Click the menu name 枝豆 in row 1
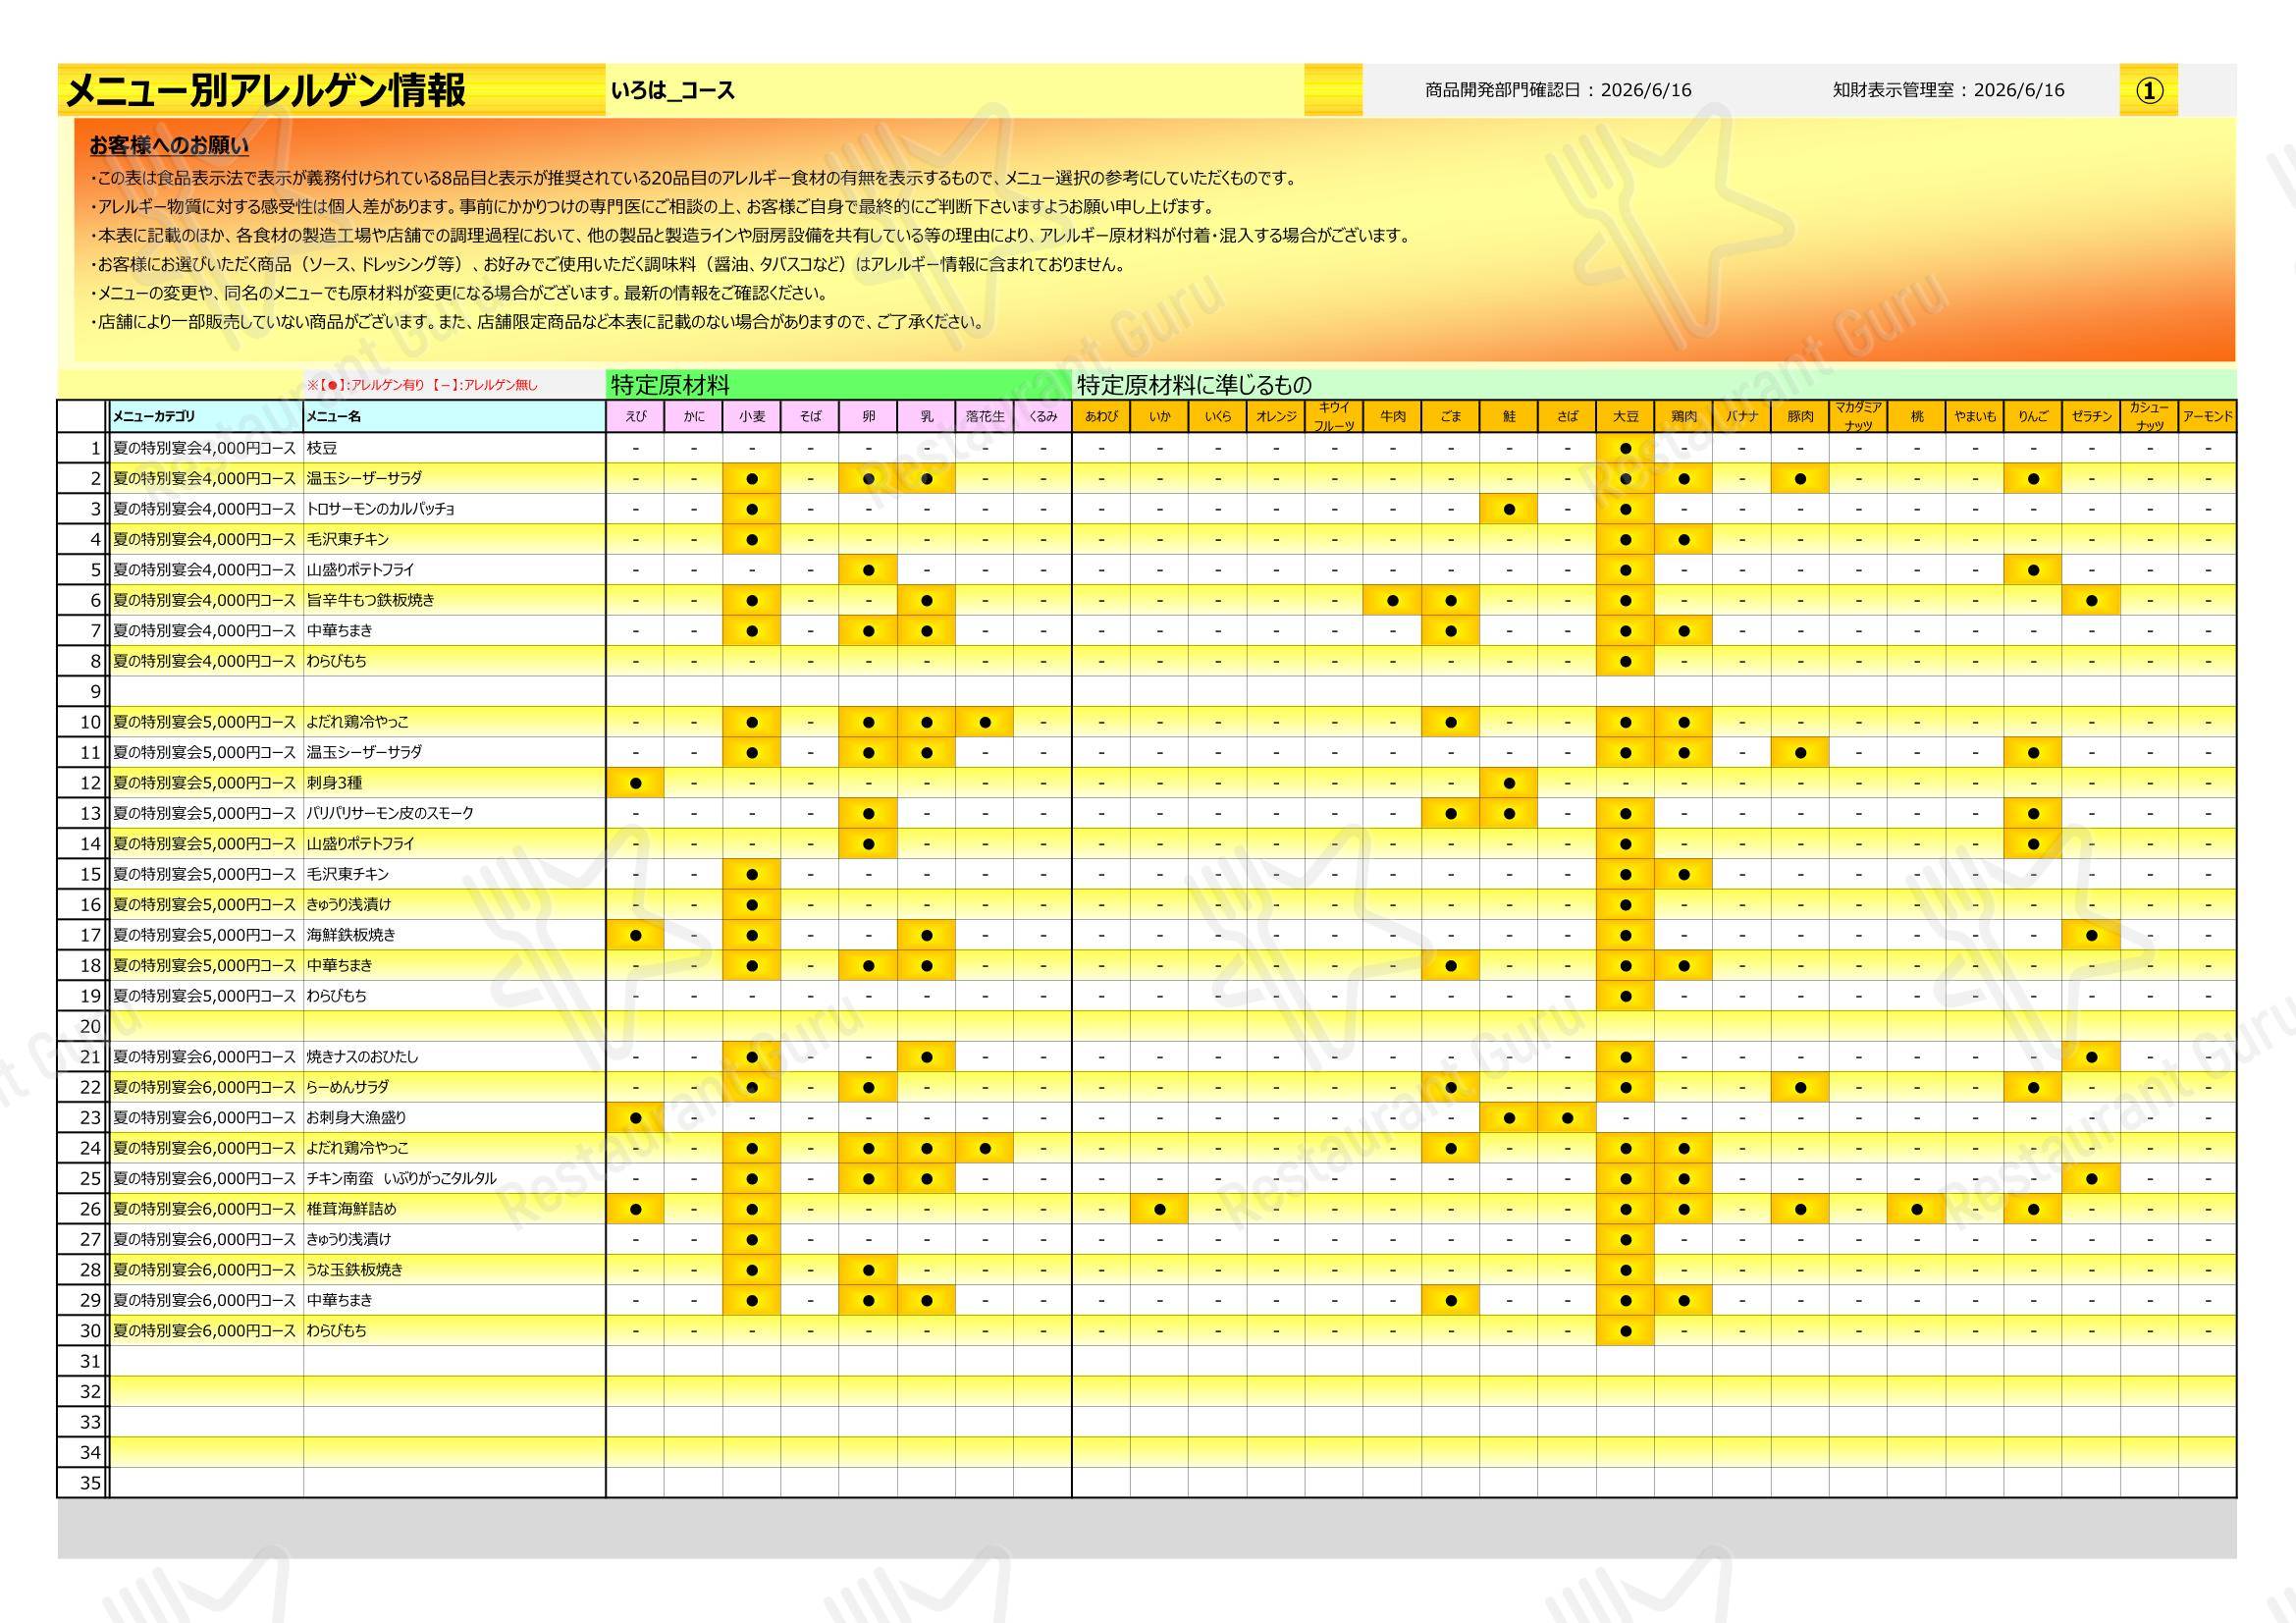The image size is (2296, 1623). [322, 448]
